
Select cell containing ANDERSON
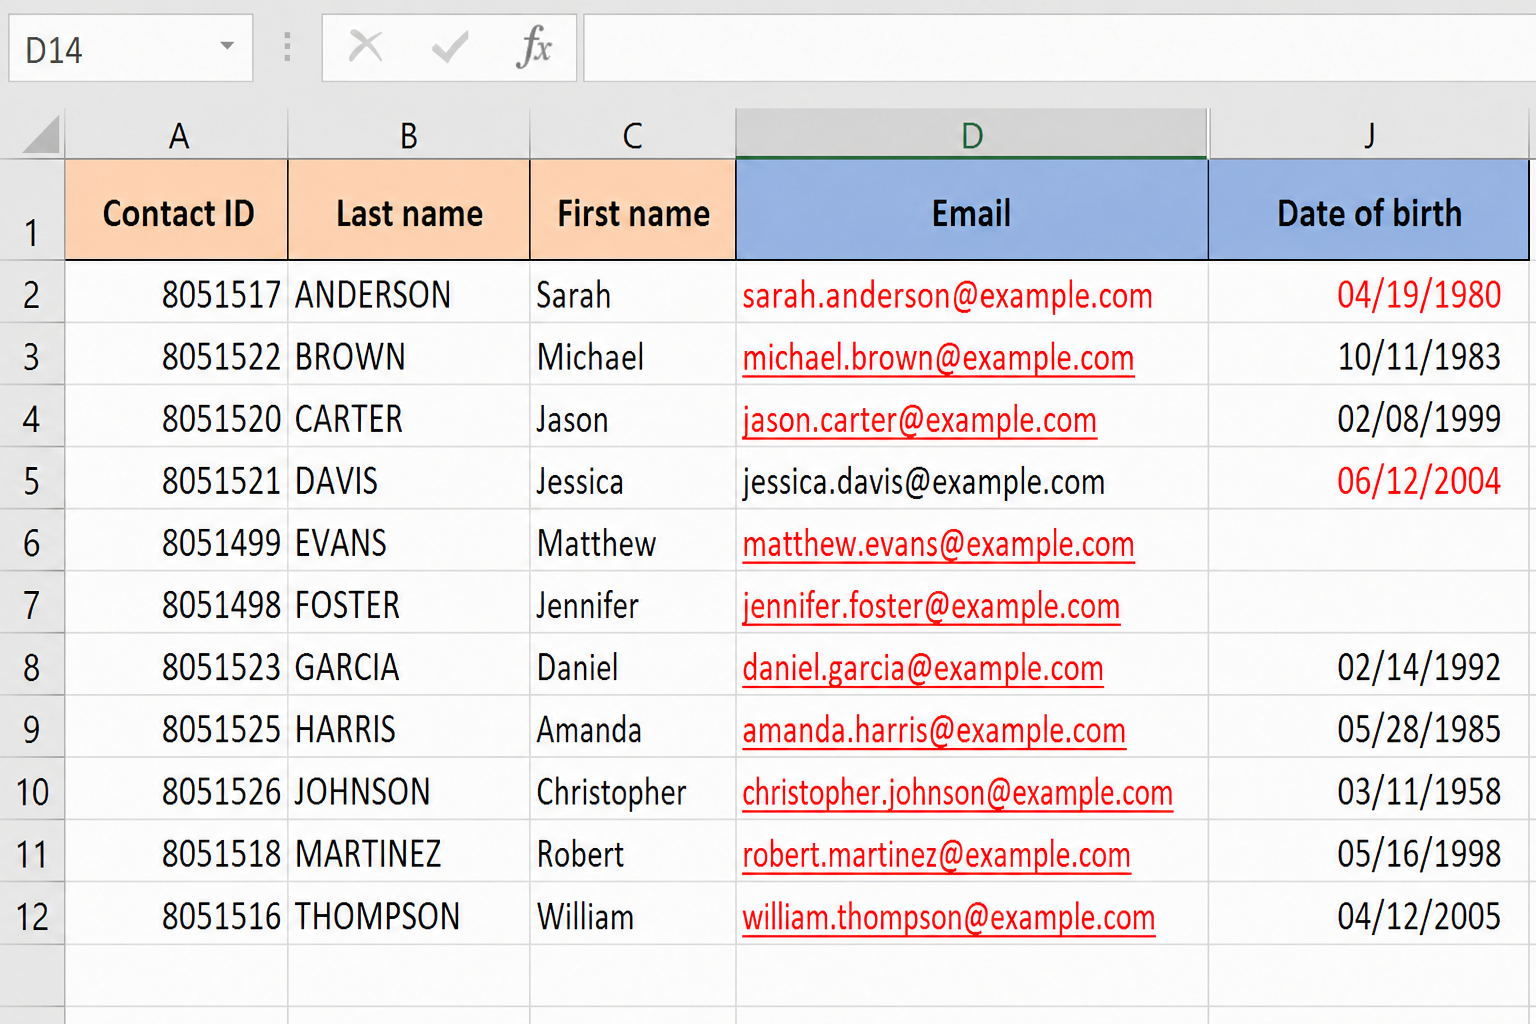[409, 294]
